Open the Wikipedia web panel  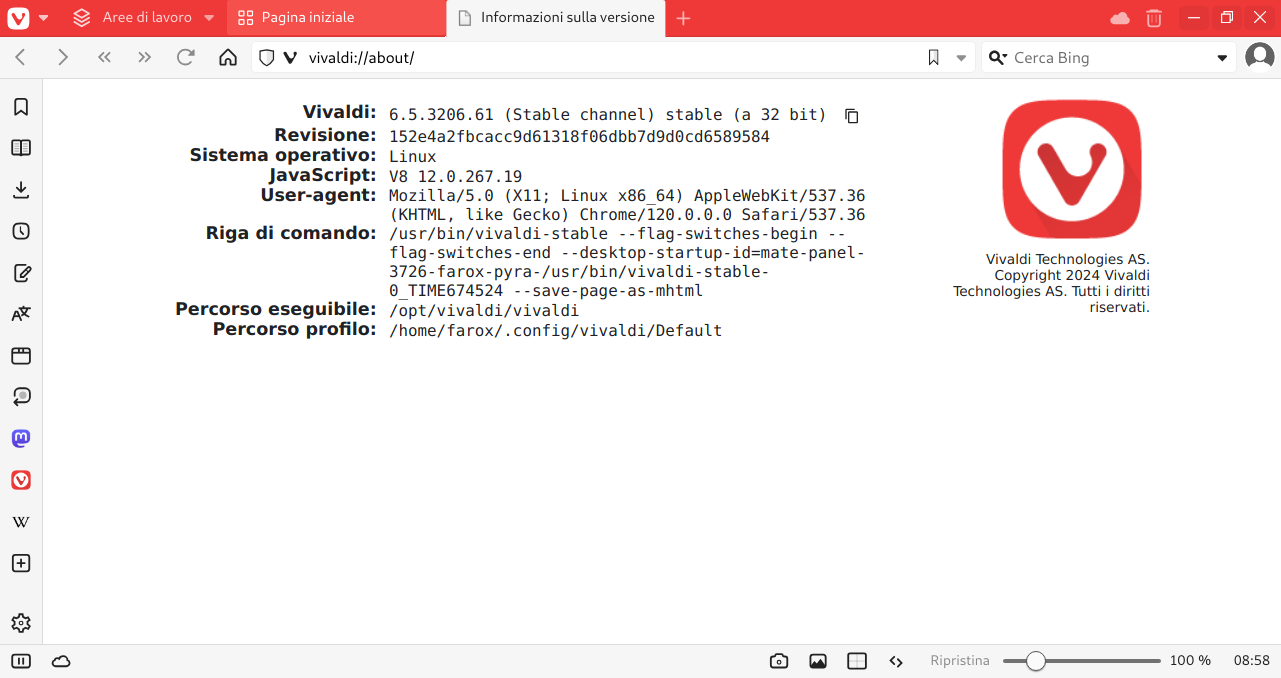point(21,522)
